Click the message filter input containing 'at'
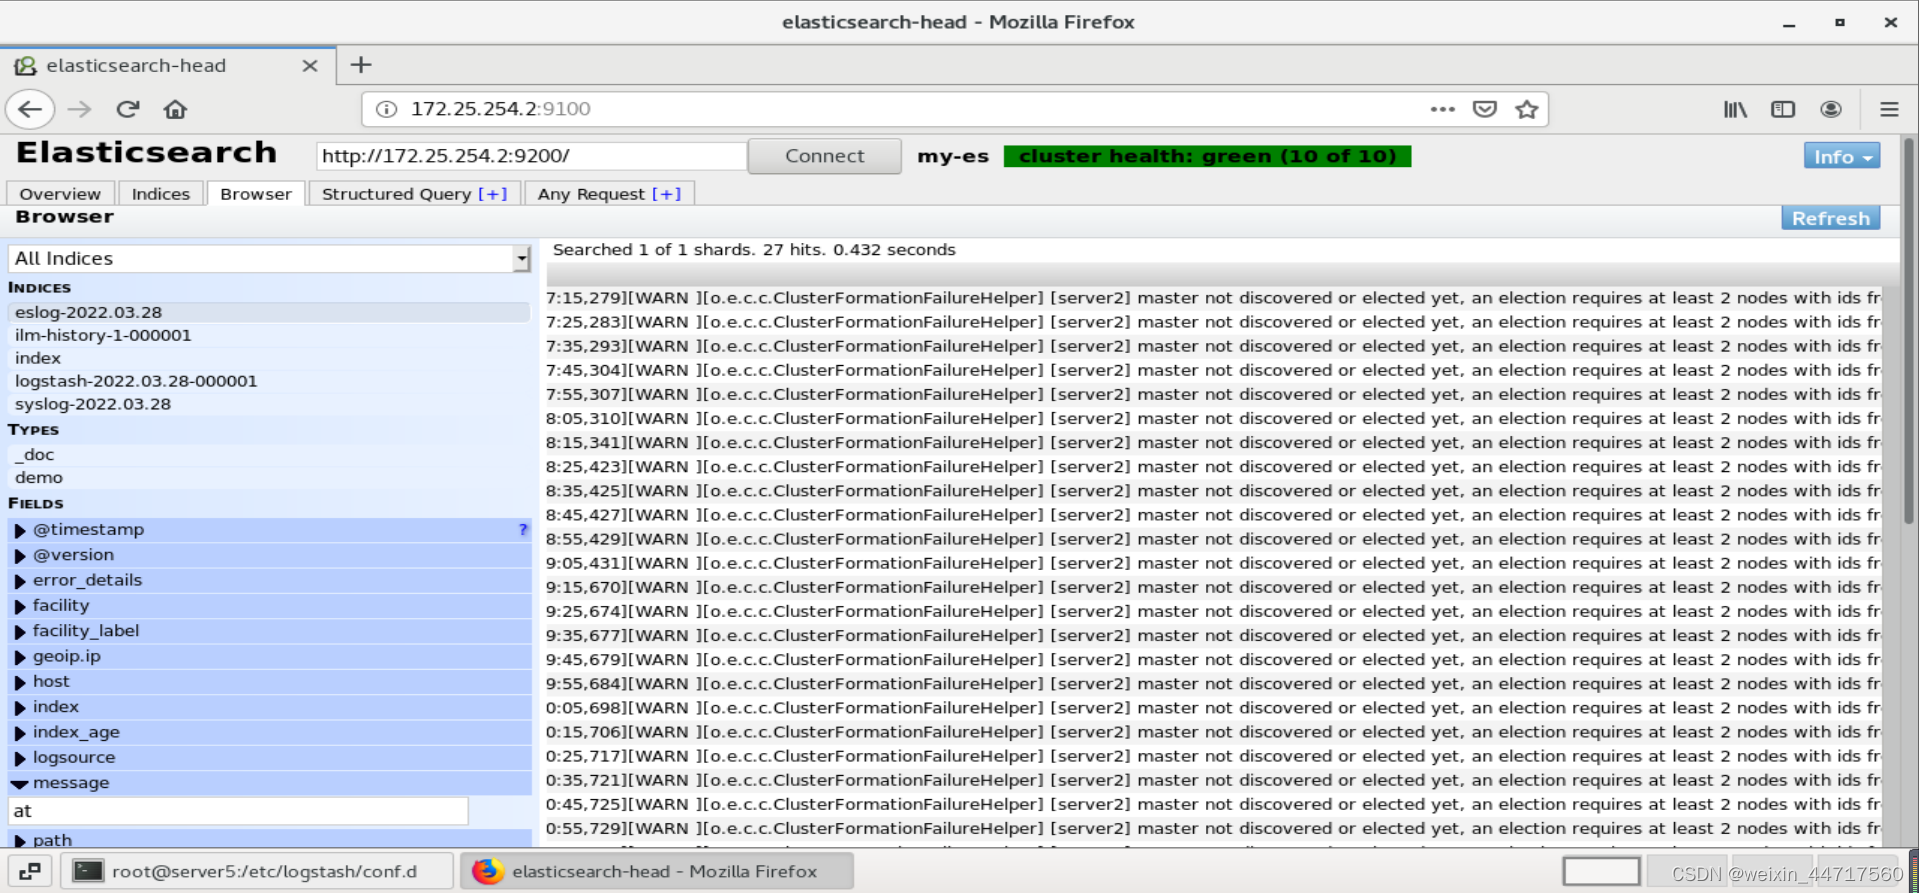The width and height of the screenshot is (1919, 893). tap(238, 811)
